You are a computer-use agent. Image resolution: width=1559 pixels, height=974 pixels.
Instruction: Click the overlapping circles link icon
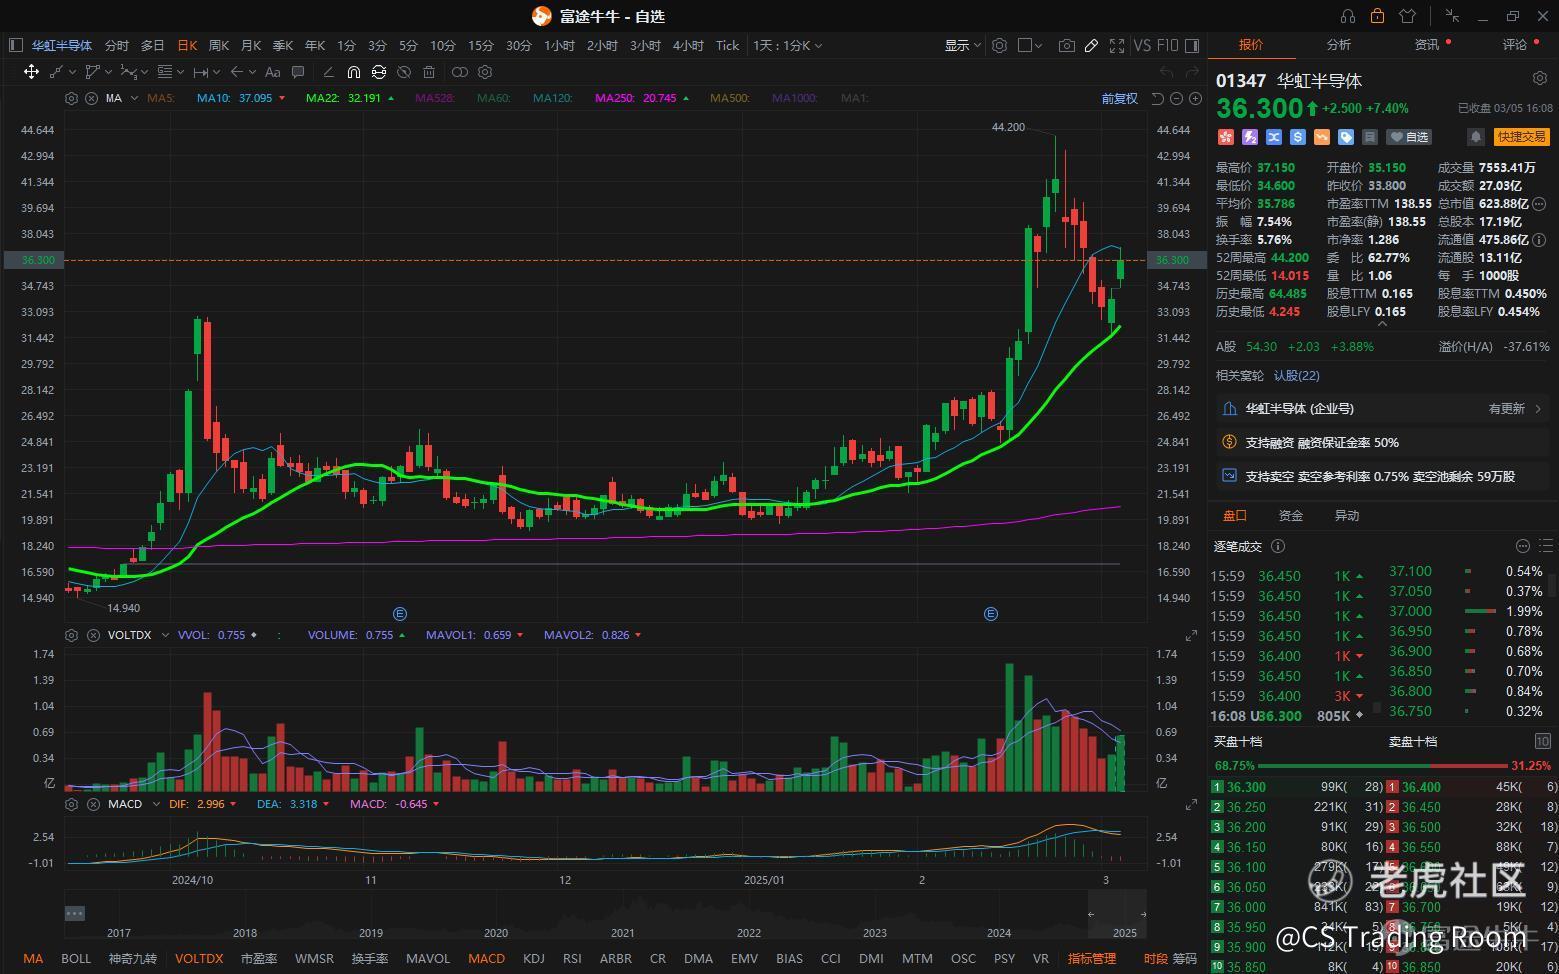pyautogui.click(x=460, y=72)
